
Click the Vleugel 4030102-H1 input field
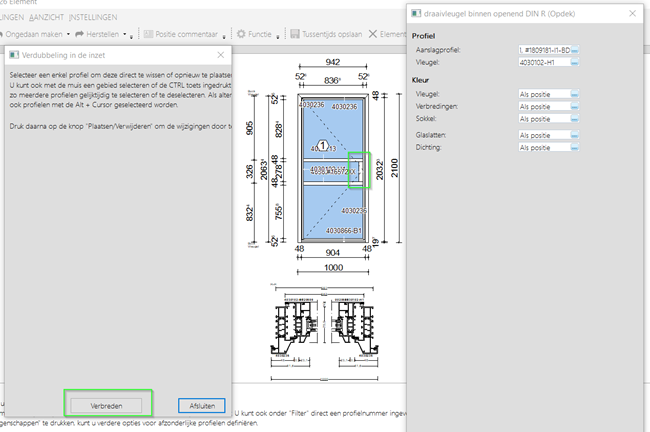pos(544,63)
